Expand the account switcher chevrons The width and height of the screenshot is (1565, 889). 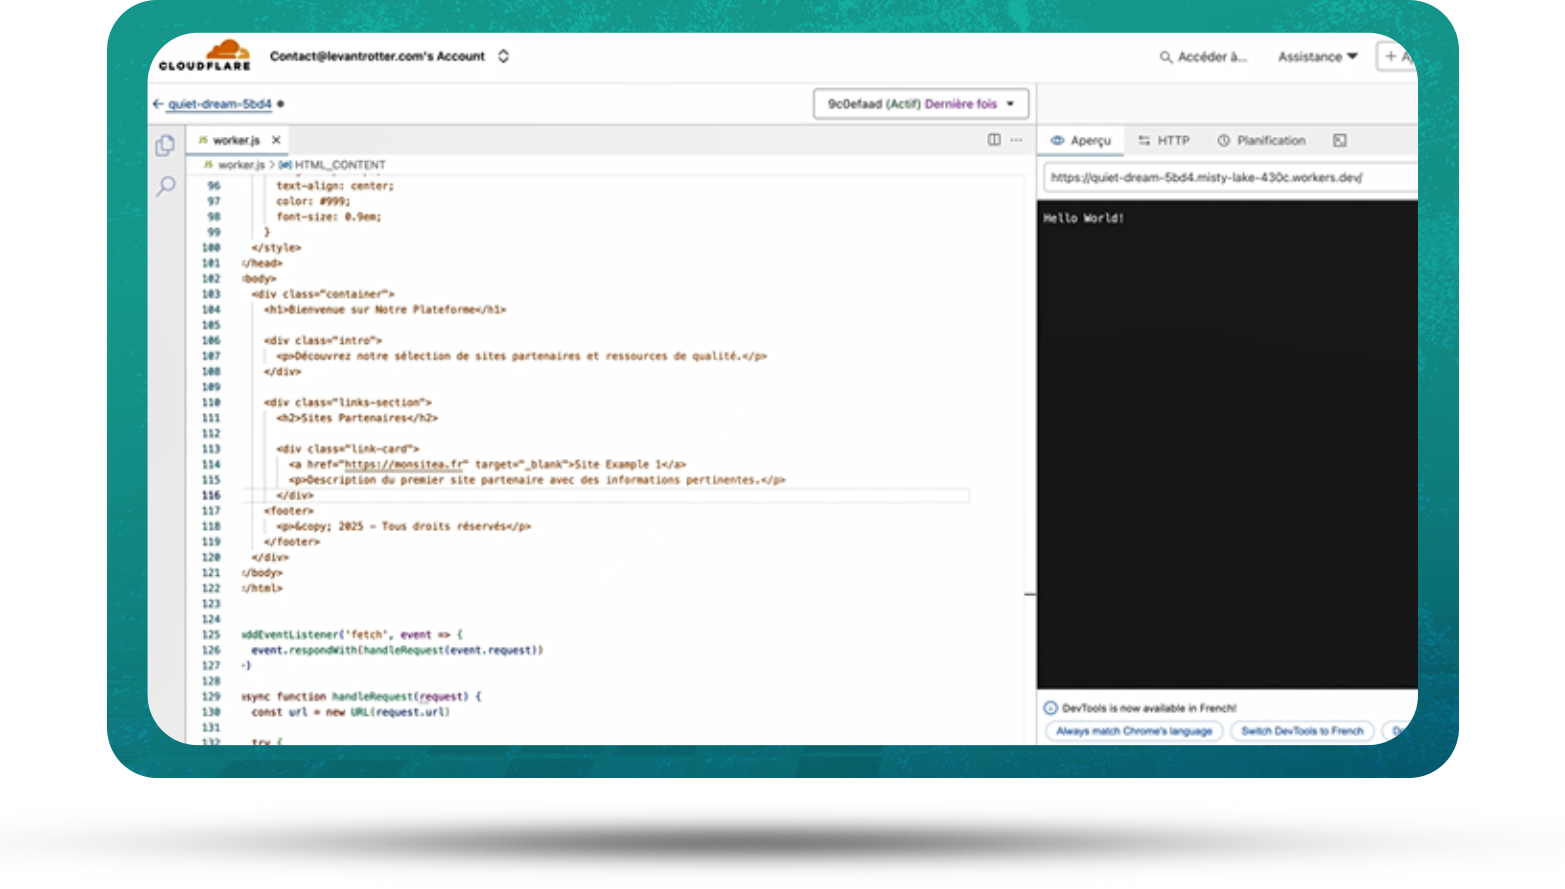tap(503, 57)
